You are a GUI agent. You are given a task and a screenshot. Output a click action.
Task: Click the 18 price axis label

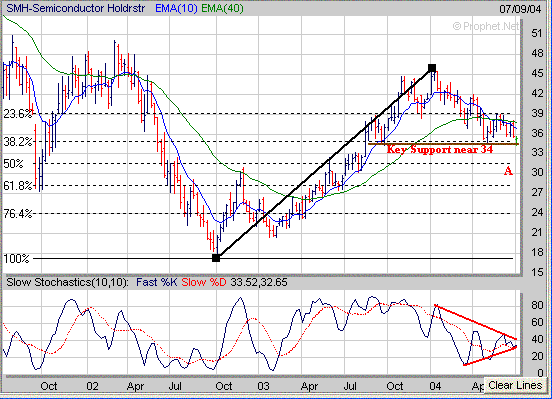(x=537, y=252)
